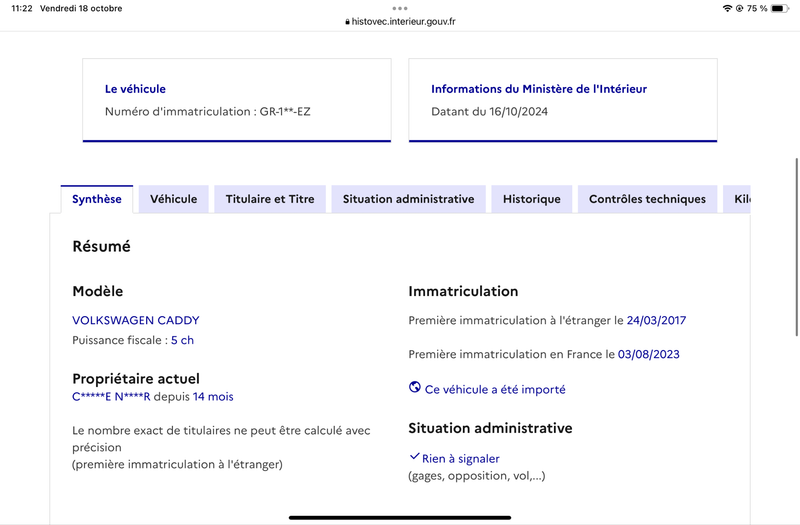Open the Titulaire et Titre tab

pyautogui.click(x=270, y=199)
